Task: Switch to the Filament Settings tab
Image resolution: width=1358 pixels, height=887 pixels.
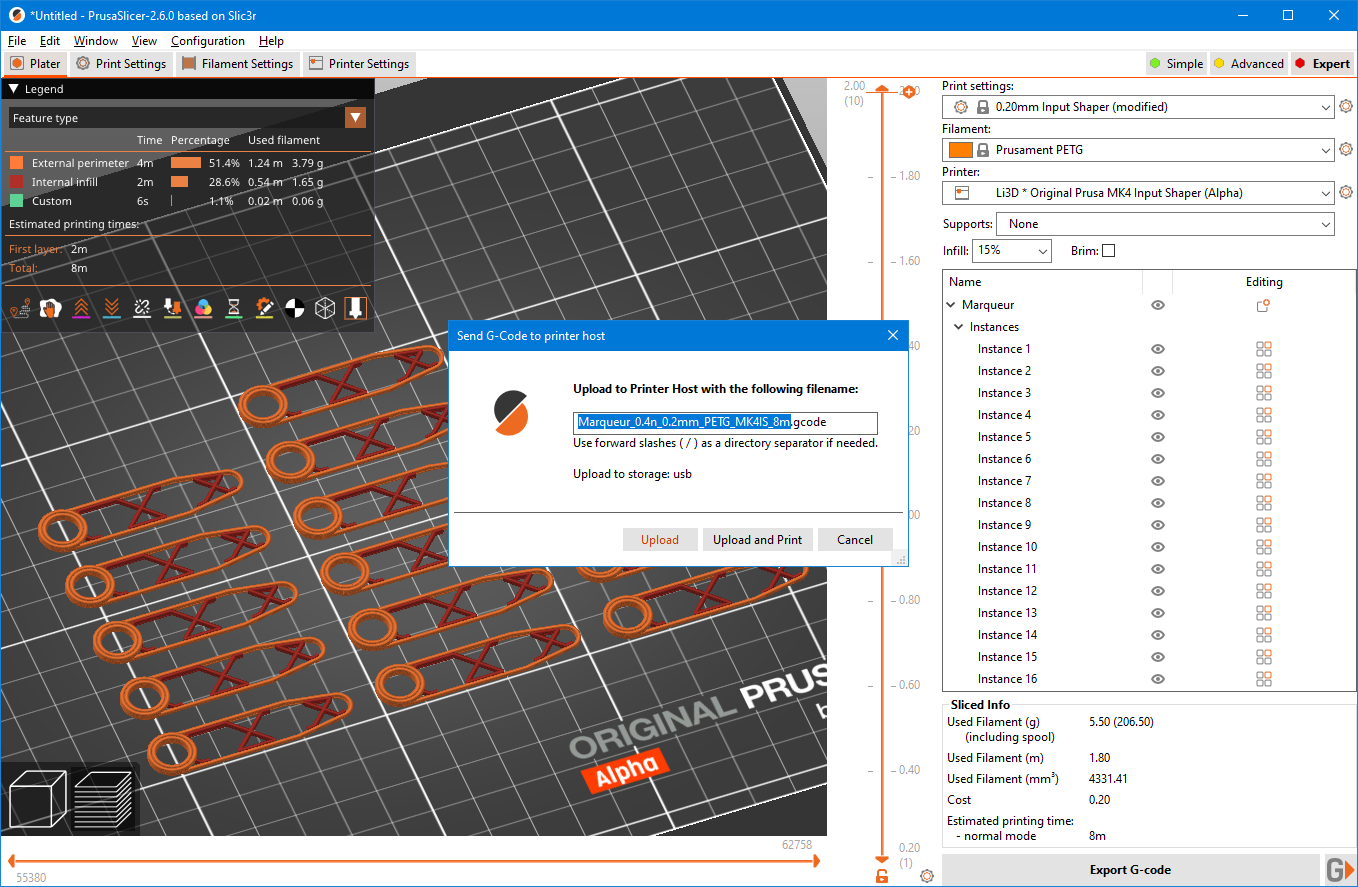Action: click(238, 64)
